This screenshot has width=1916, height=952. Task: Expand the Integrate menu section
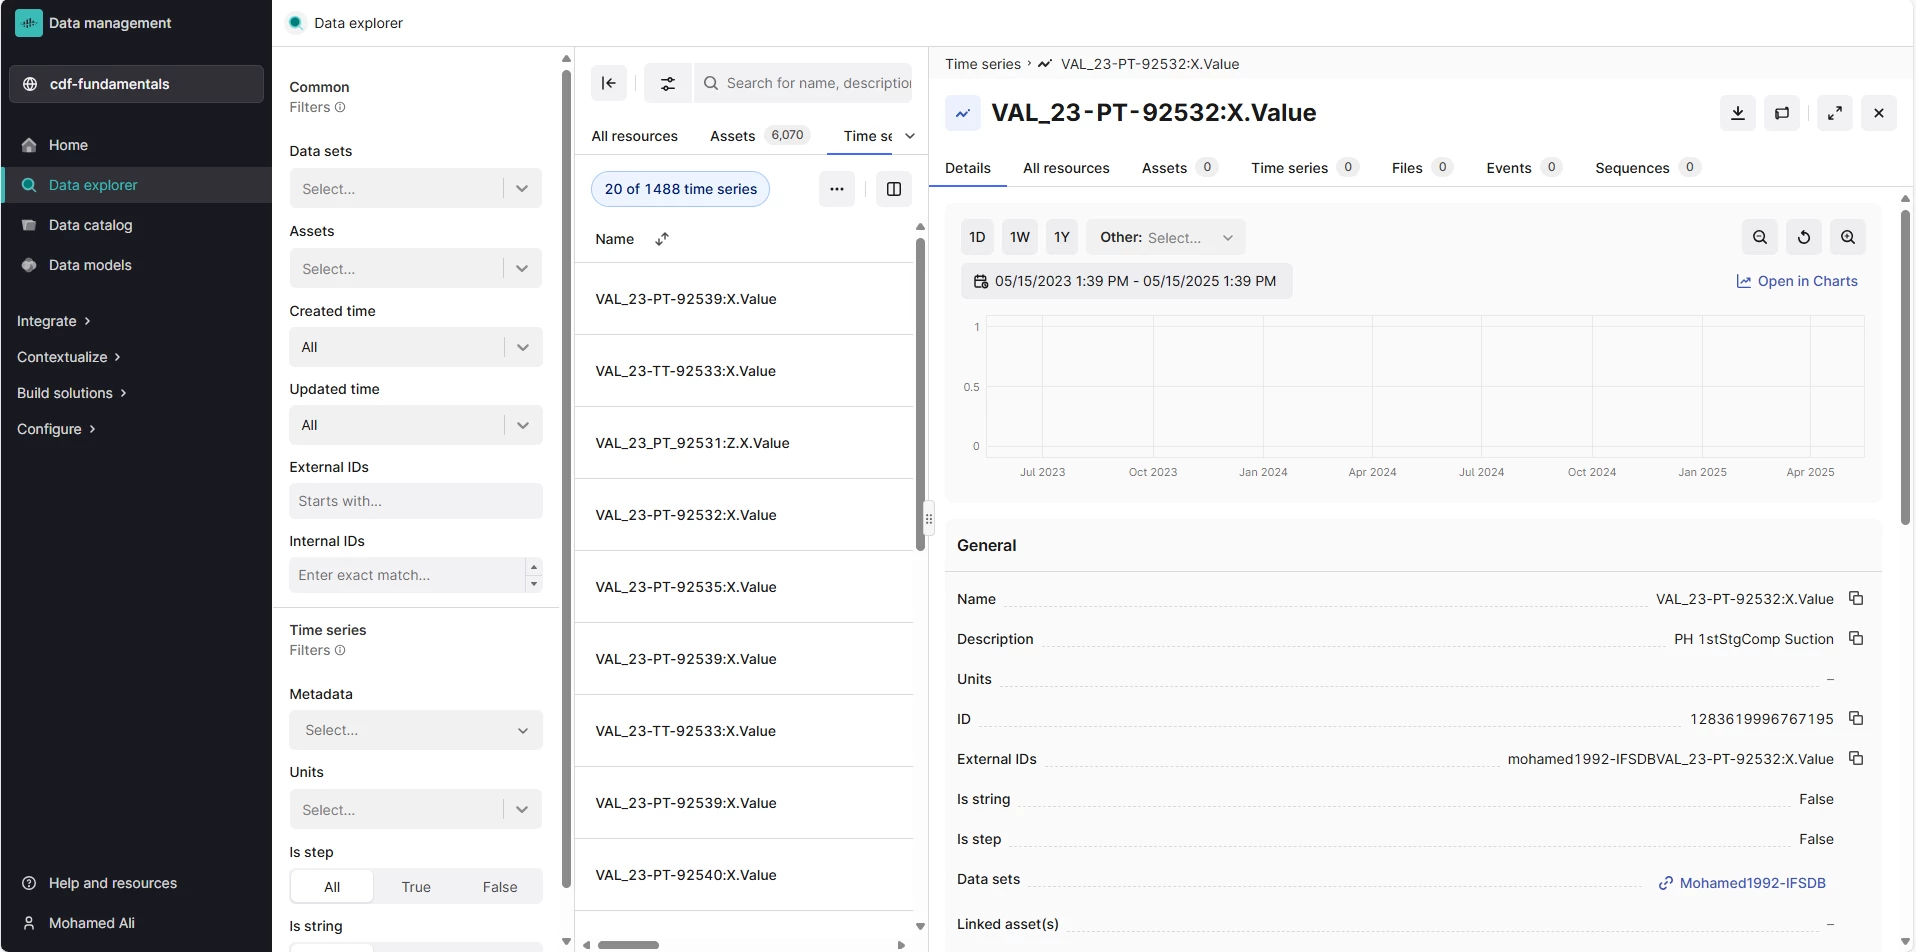coord(54,321)
